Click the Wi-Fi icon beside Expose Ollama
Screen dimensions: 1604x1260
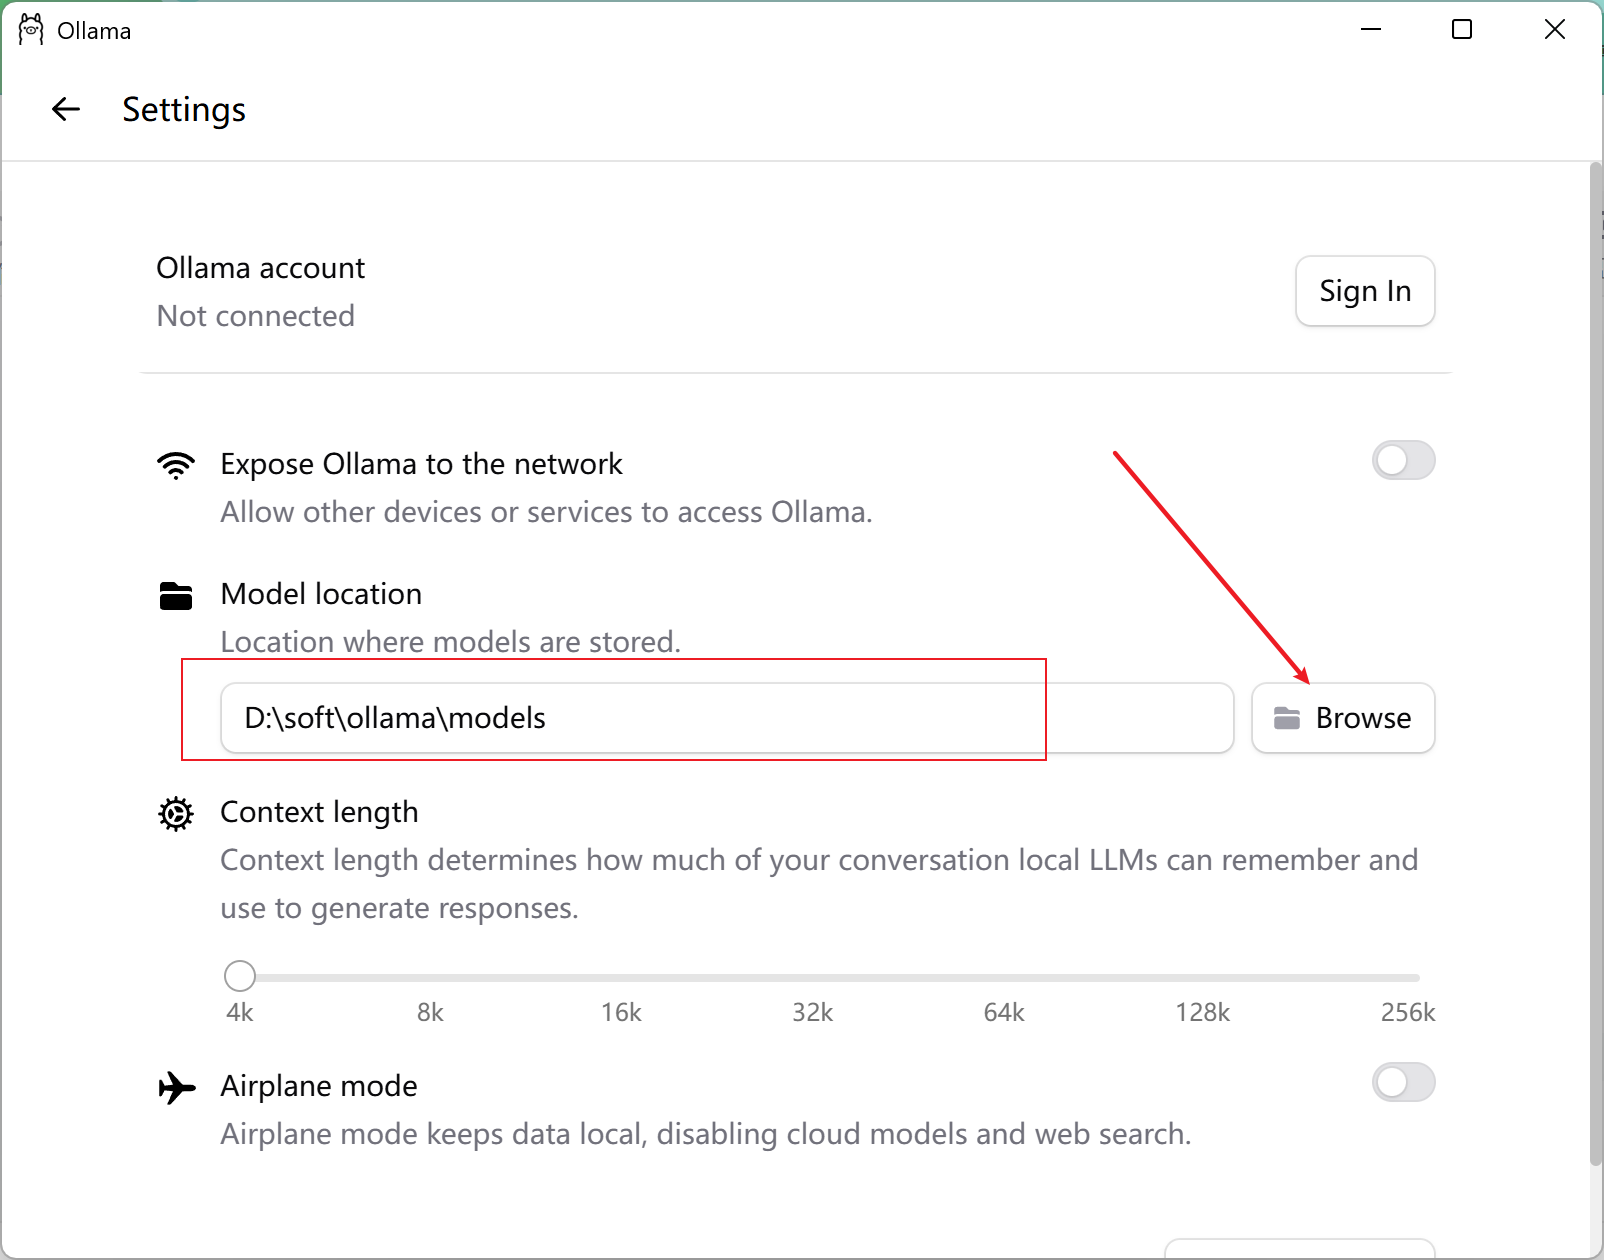coord(176,465)
